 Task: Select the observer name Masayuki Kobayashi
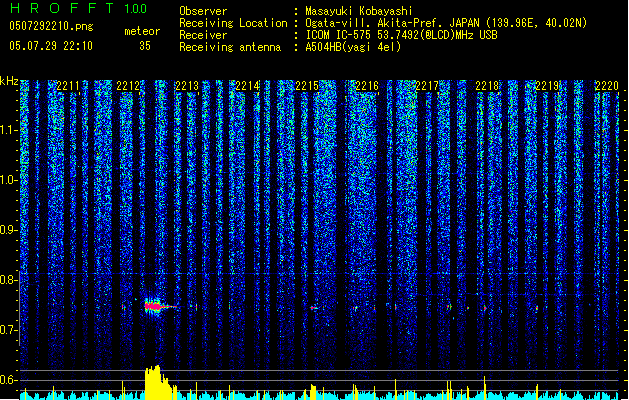[x=359, y=11]
